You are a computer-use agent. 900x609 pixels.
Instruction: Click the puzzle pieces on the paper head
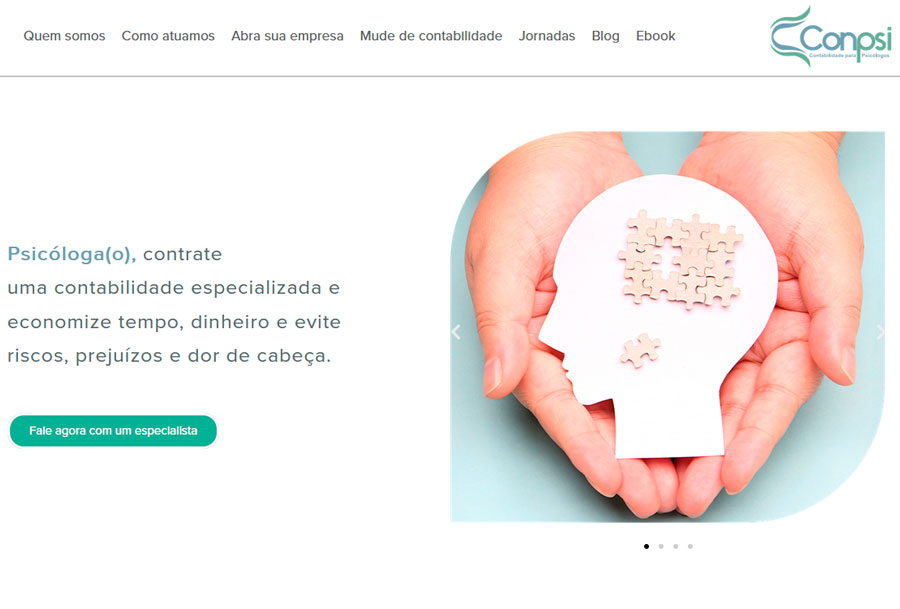(x=681, y=259)
